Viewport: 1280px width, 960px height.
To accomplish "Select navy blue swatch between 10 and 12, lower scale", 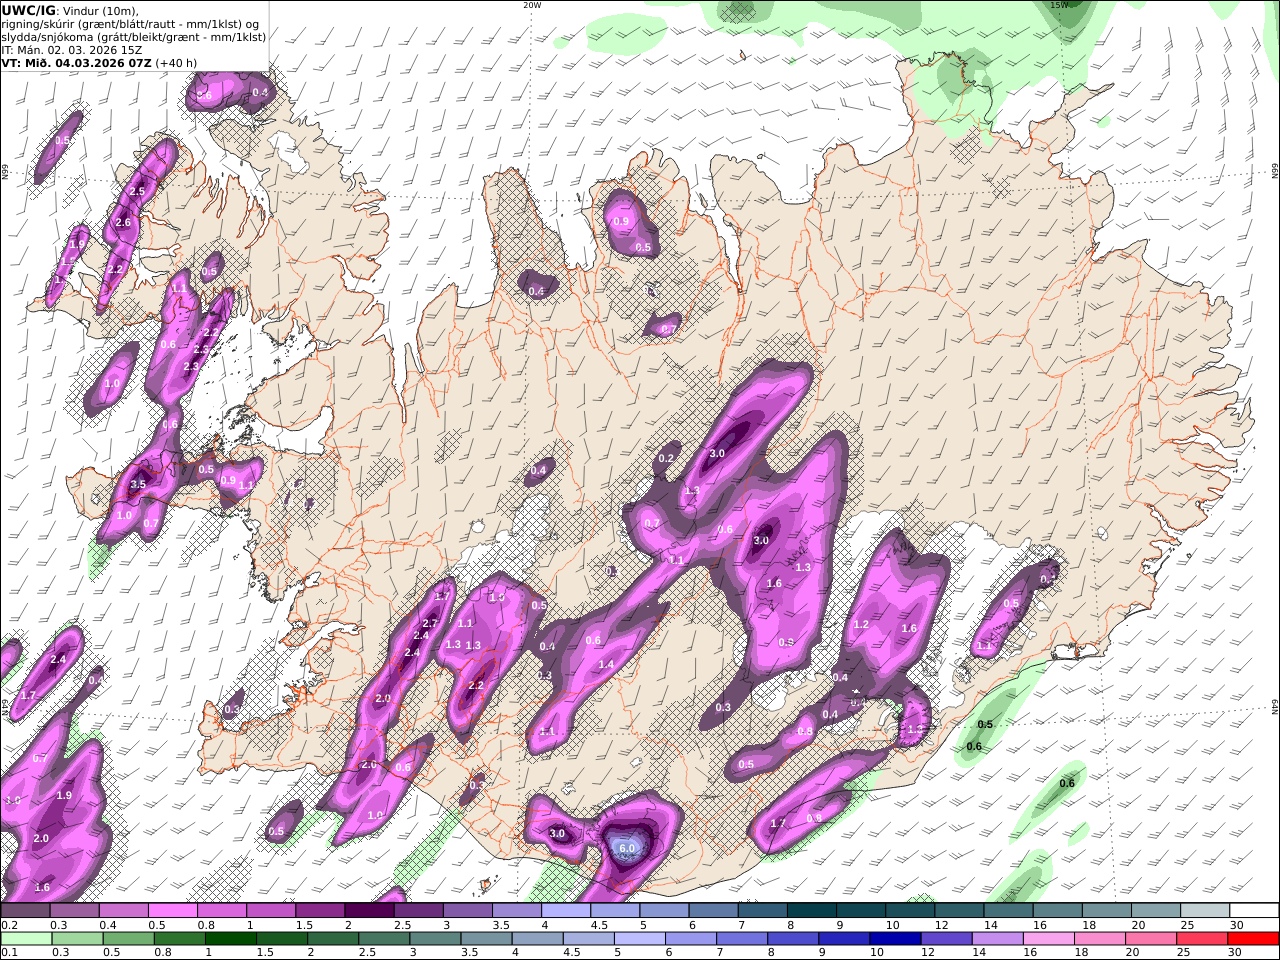I will (896, 939).
